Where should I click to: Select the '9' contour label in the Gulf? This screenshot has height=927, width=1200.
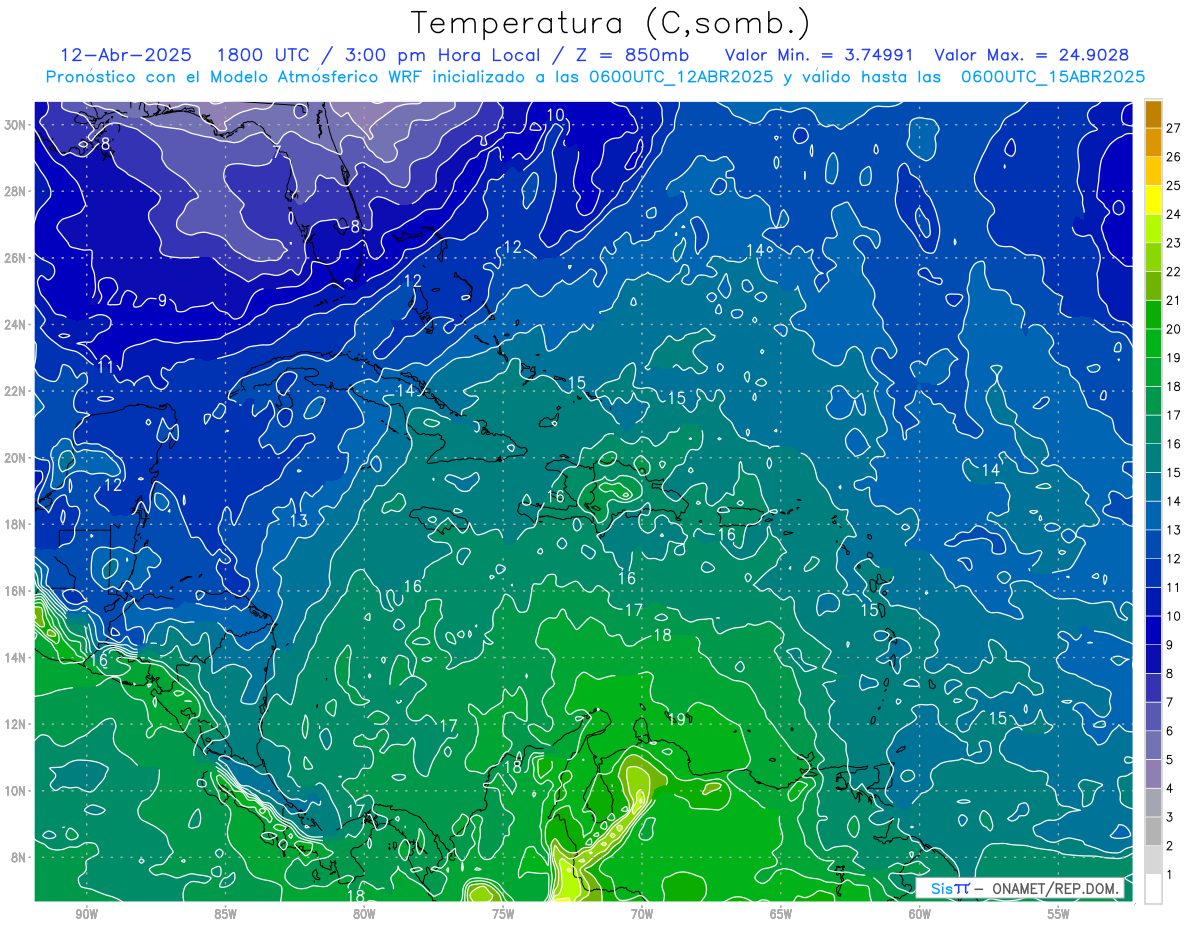coord(162,300)
